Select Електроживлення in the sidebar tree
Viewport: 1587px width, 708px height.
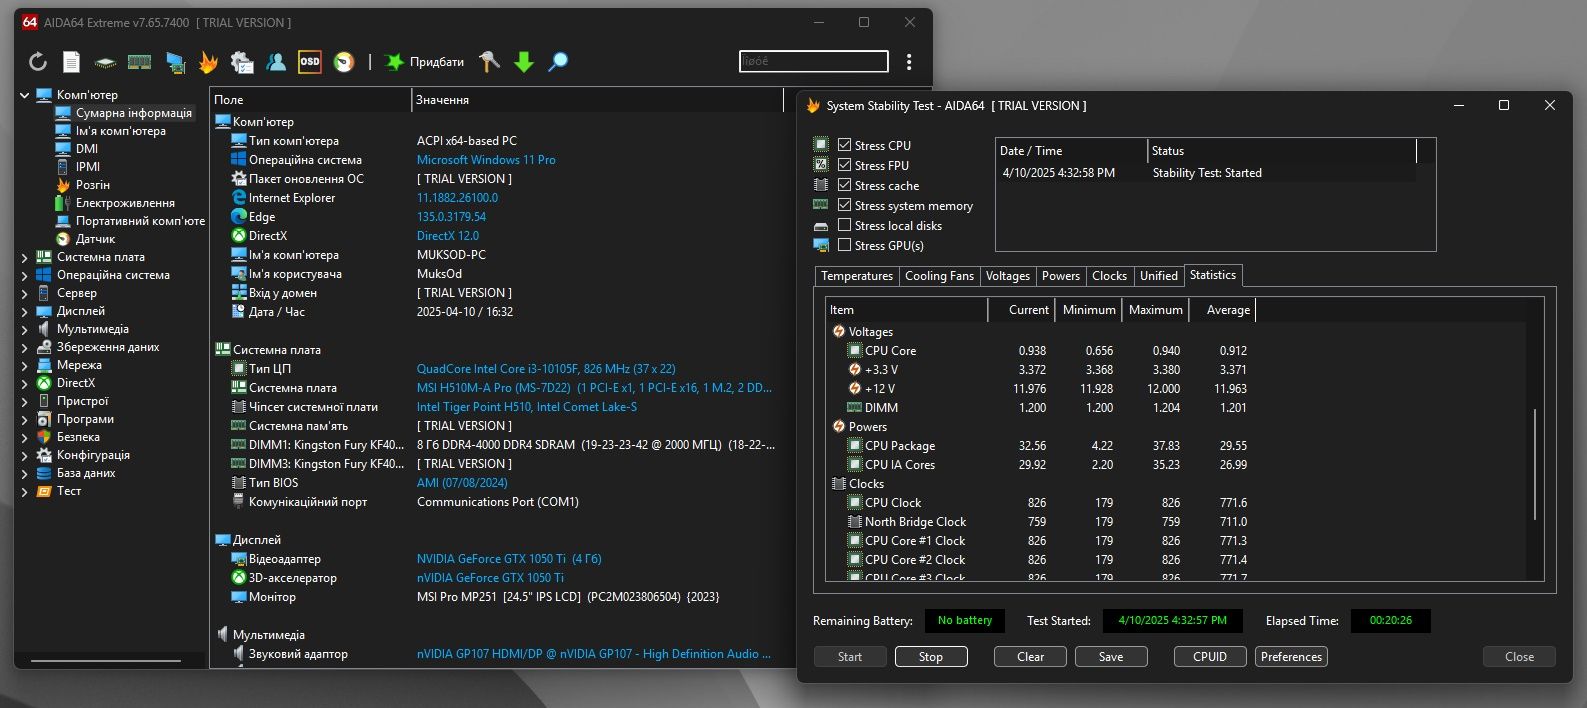click(x=125, y=203)
